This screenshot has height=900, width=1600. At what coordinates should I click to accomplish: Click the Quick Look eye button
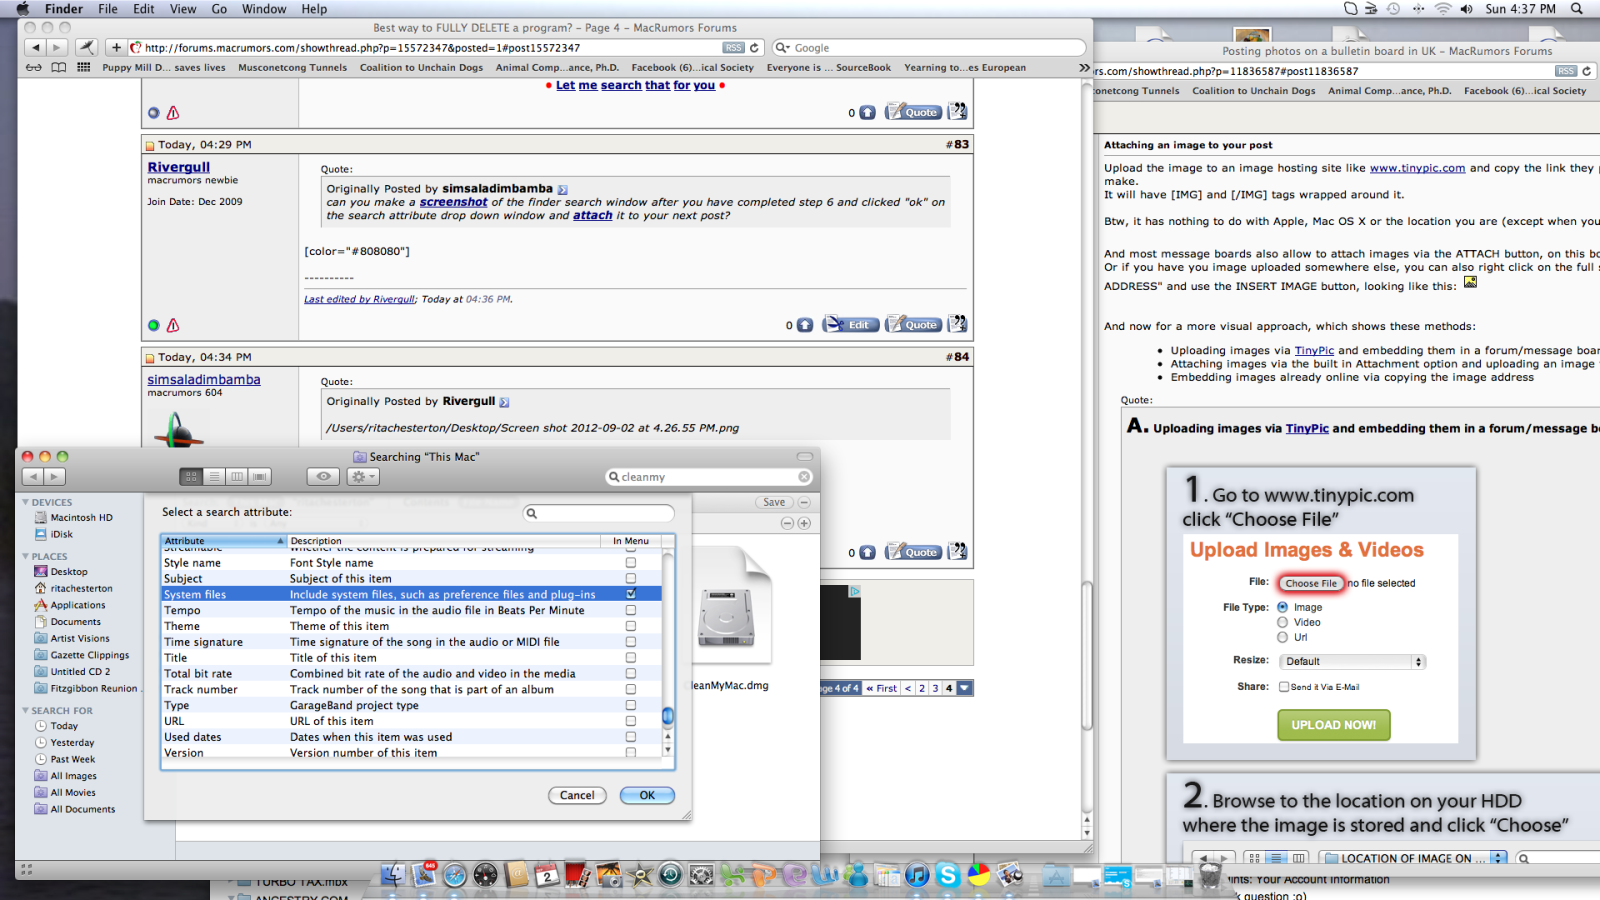pyautogui.click(x=323, y=477)
